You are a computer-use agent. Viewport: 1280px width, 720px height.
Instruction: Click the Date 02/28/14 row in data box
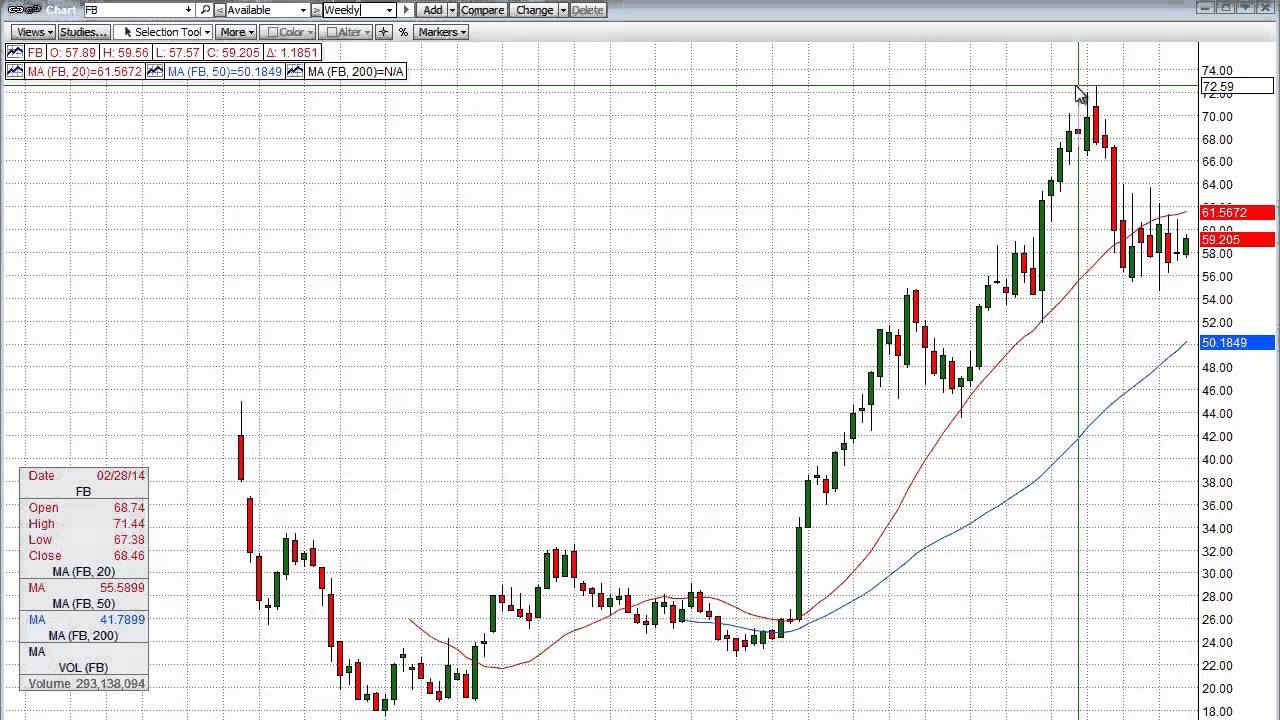(x=84, y=476)
